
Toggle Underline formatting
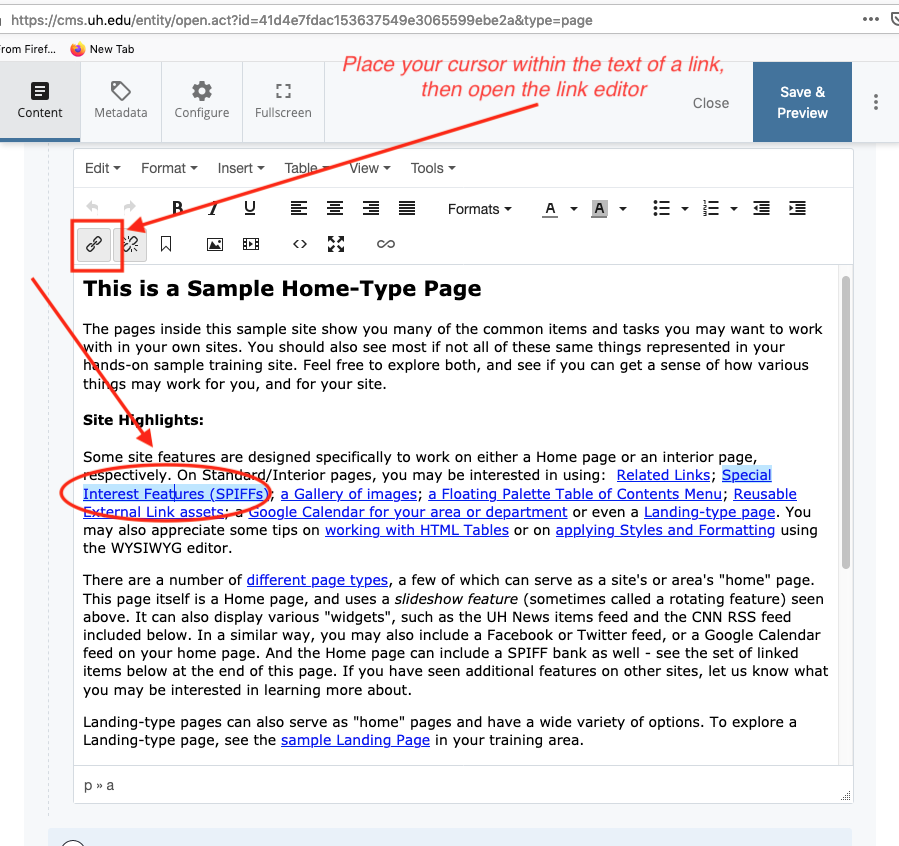click(x=249, y=207)
